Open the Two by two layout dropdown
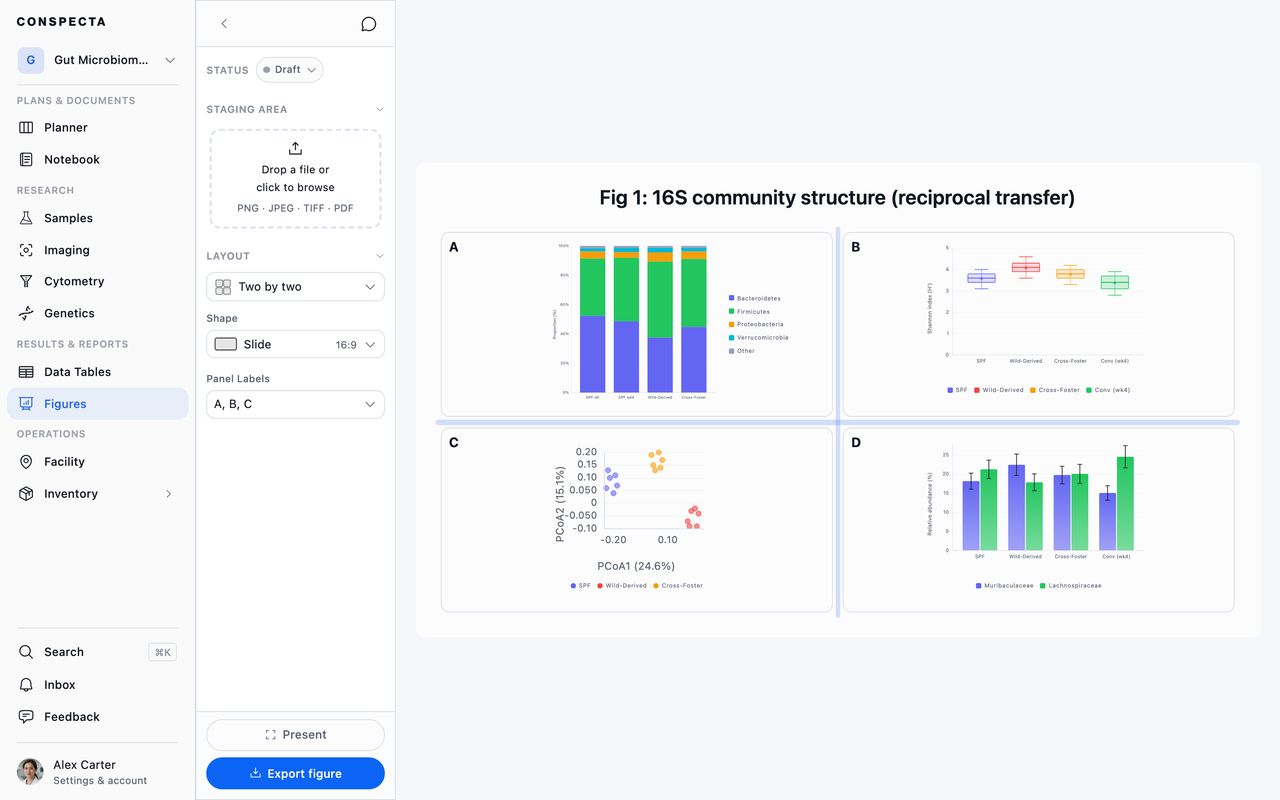 coord(295,287)
